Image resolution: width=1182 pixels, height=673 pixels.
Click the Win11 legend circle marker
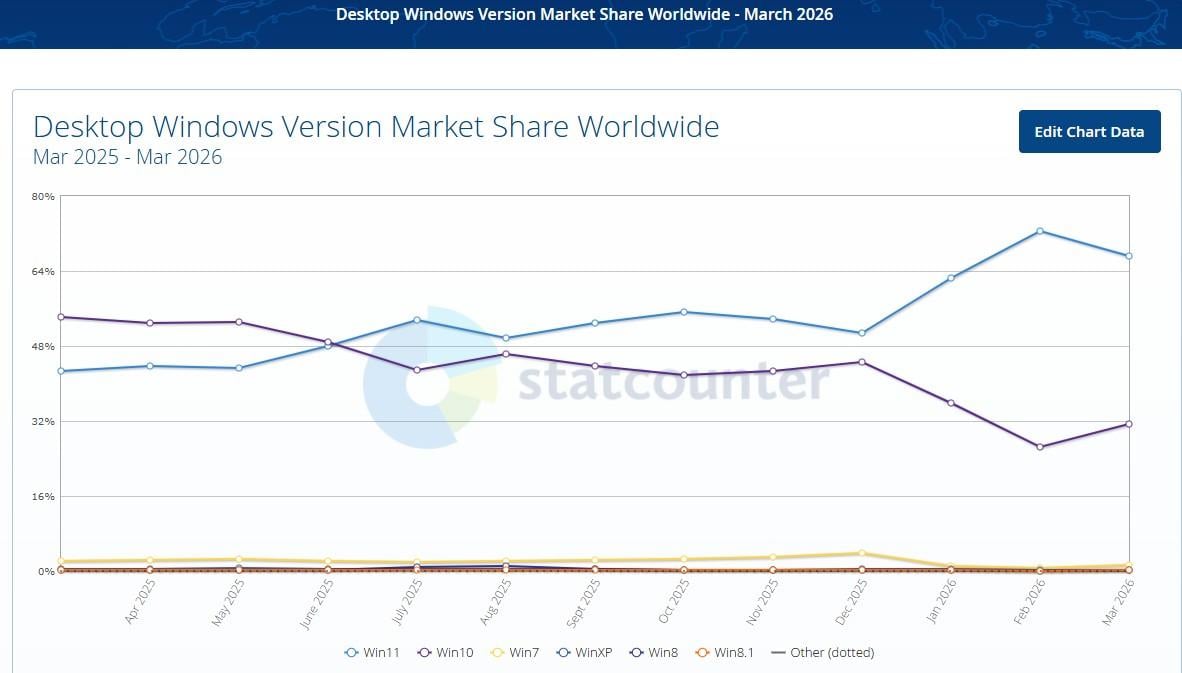351,653
